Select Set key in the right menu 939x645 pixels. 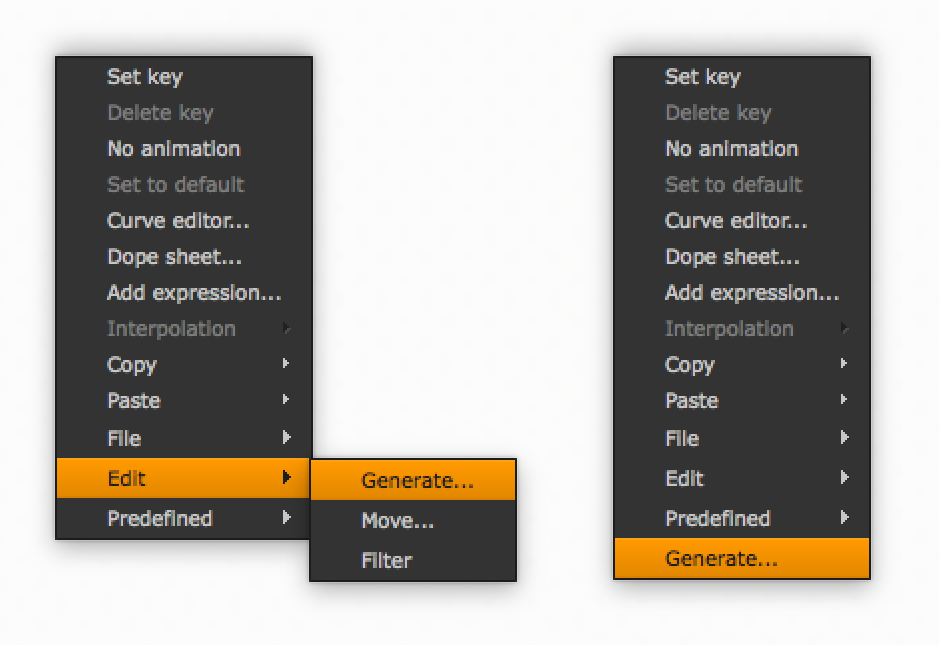(x=702, y=76)
